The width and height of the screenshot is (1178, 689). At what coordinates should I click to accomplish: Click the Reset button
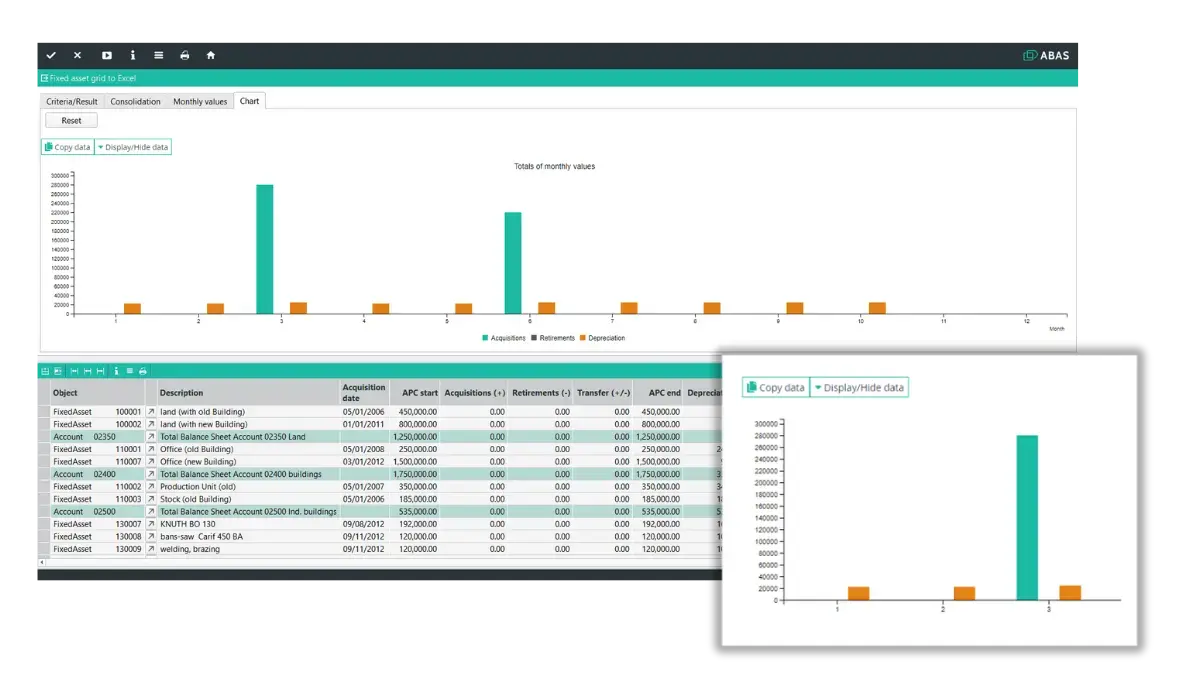point(71,120)
